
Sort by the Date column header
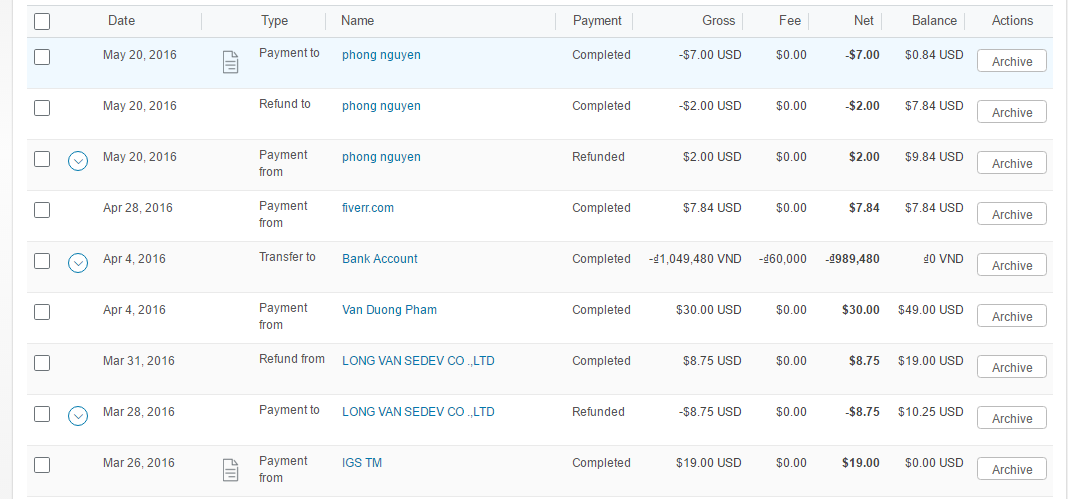(121, 21)
